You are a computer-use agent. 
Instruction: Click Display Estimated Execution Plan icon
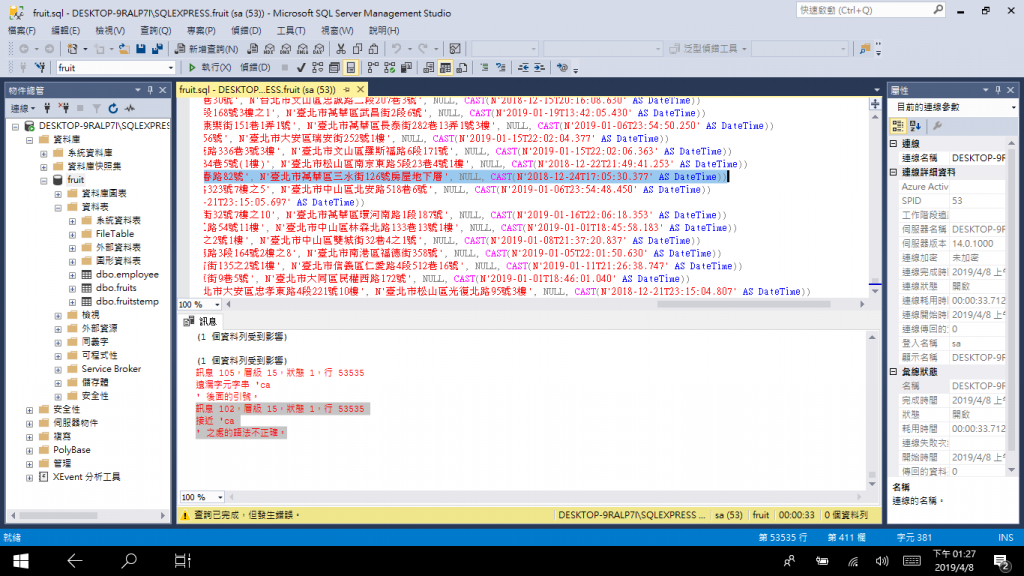point(317,67)
